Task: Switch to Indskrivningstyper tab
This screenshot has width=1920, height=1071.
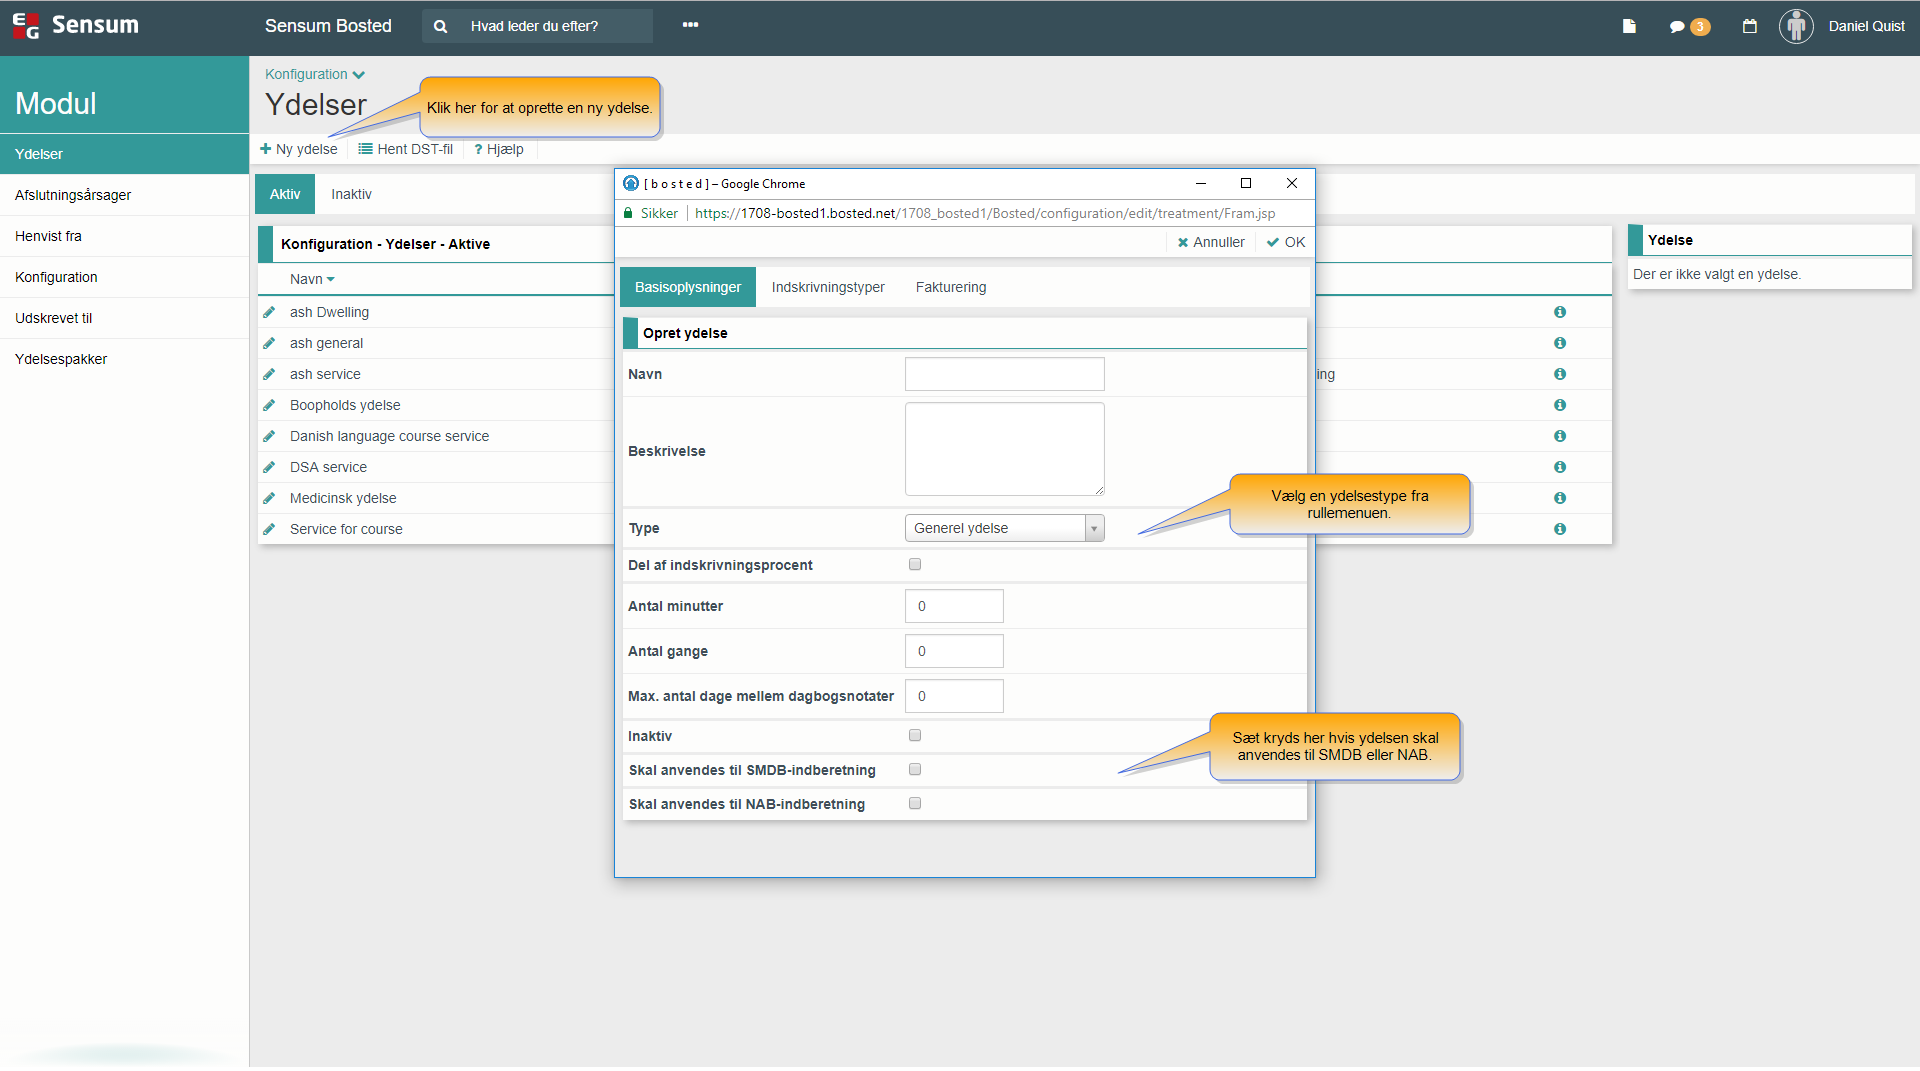Action: pyautogui.click(x=828, y=287)
